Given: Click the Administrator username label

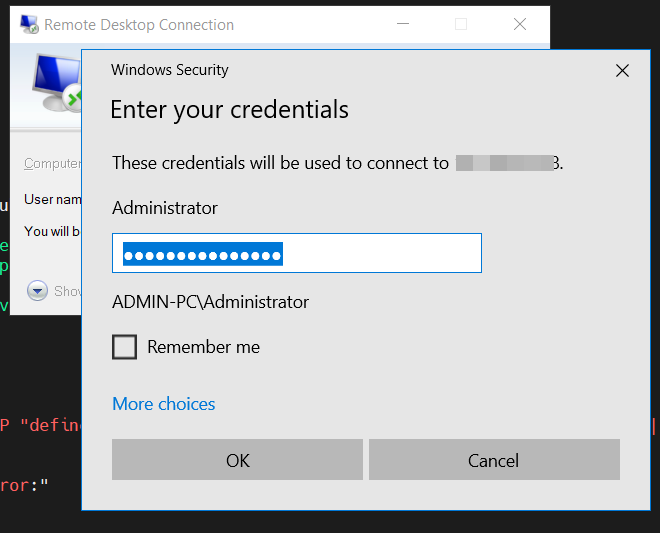Looking at the screenshot, I should (x=165, y=208).
